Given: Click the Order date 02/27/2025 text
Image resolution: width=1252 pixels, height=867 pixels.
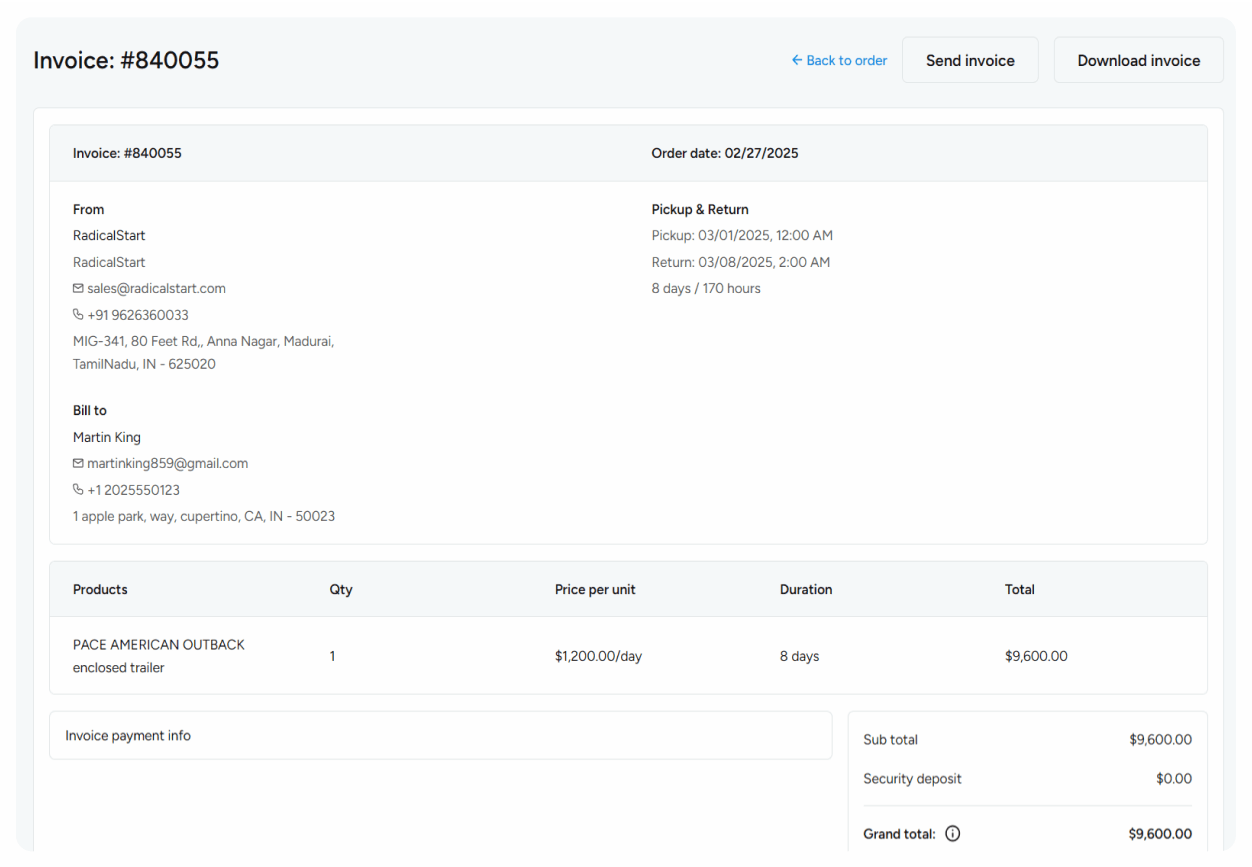Looking at the screenshot, I should click(724, 153).
